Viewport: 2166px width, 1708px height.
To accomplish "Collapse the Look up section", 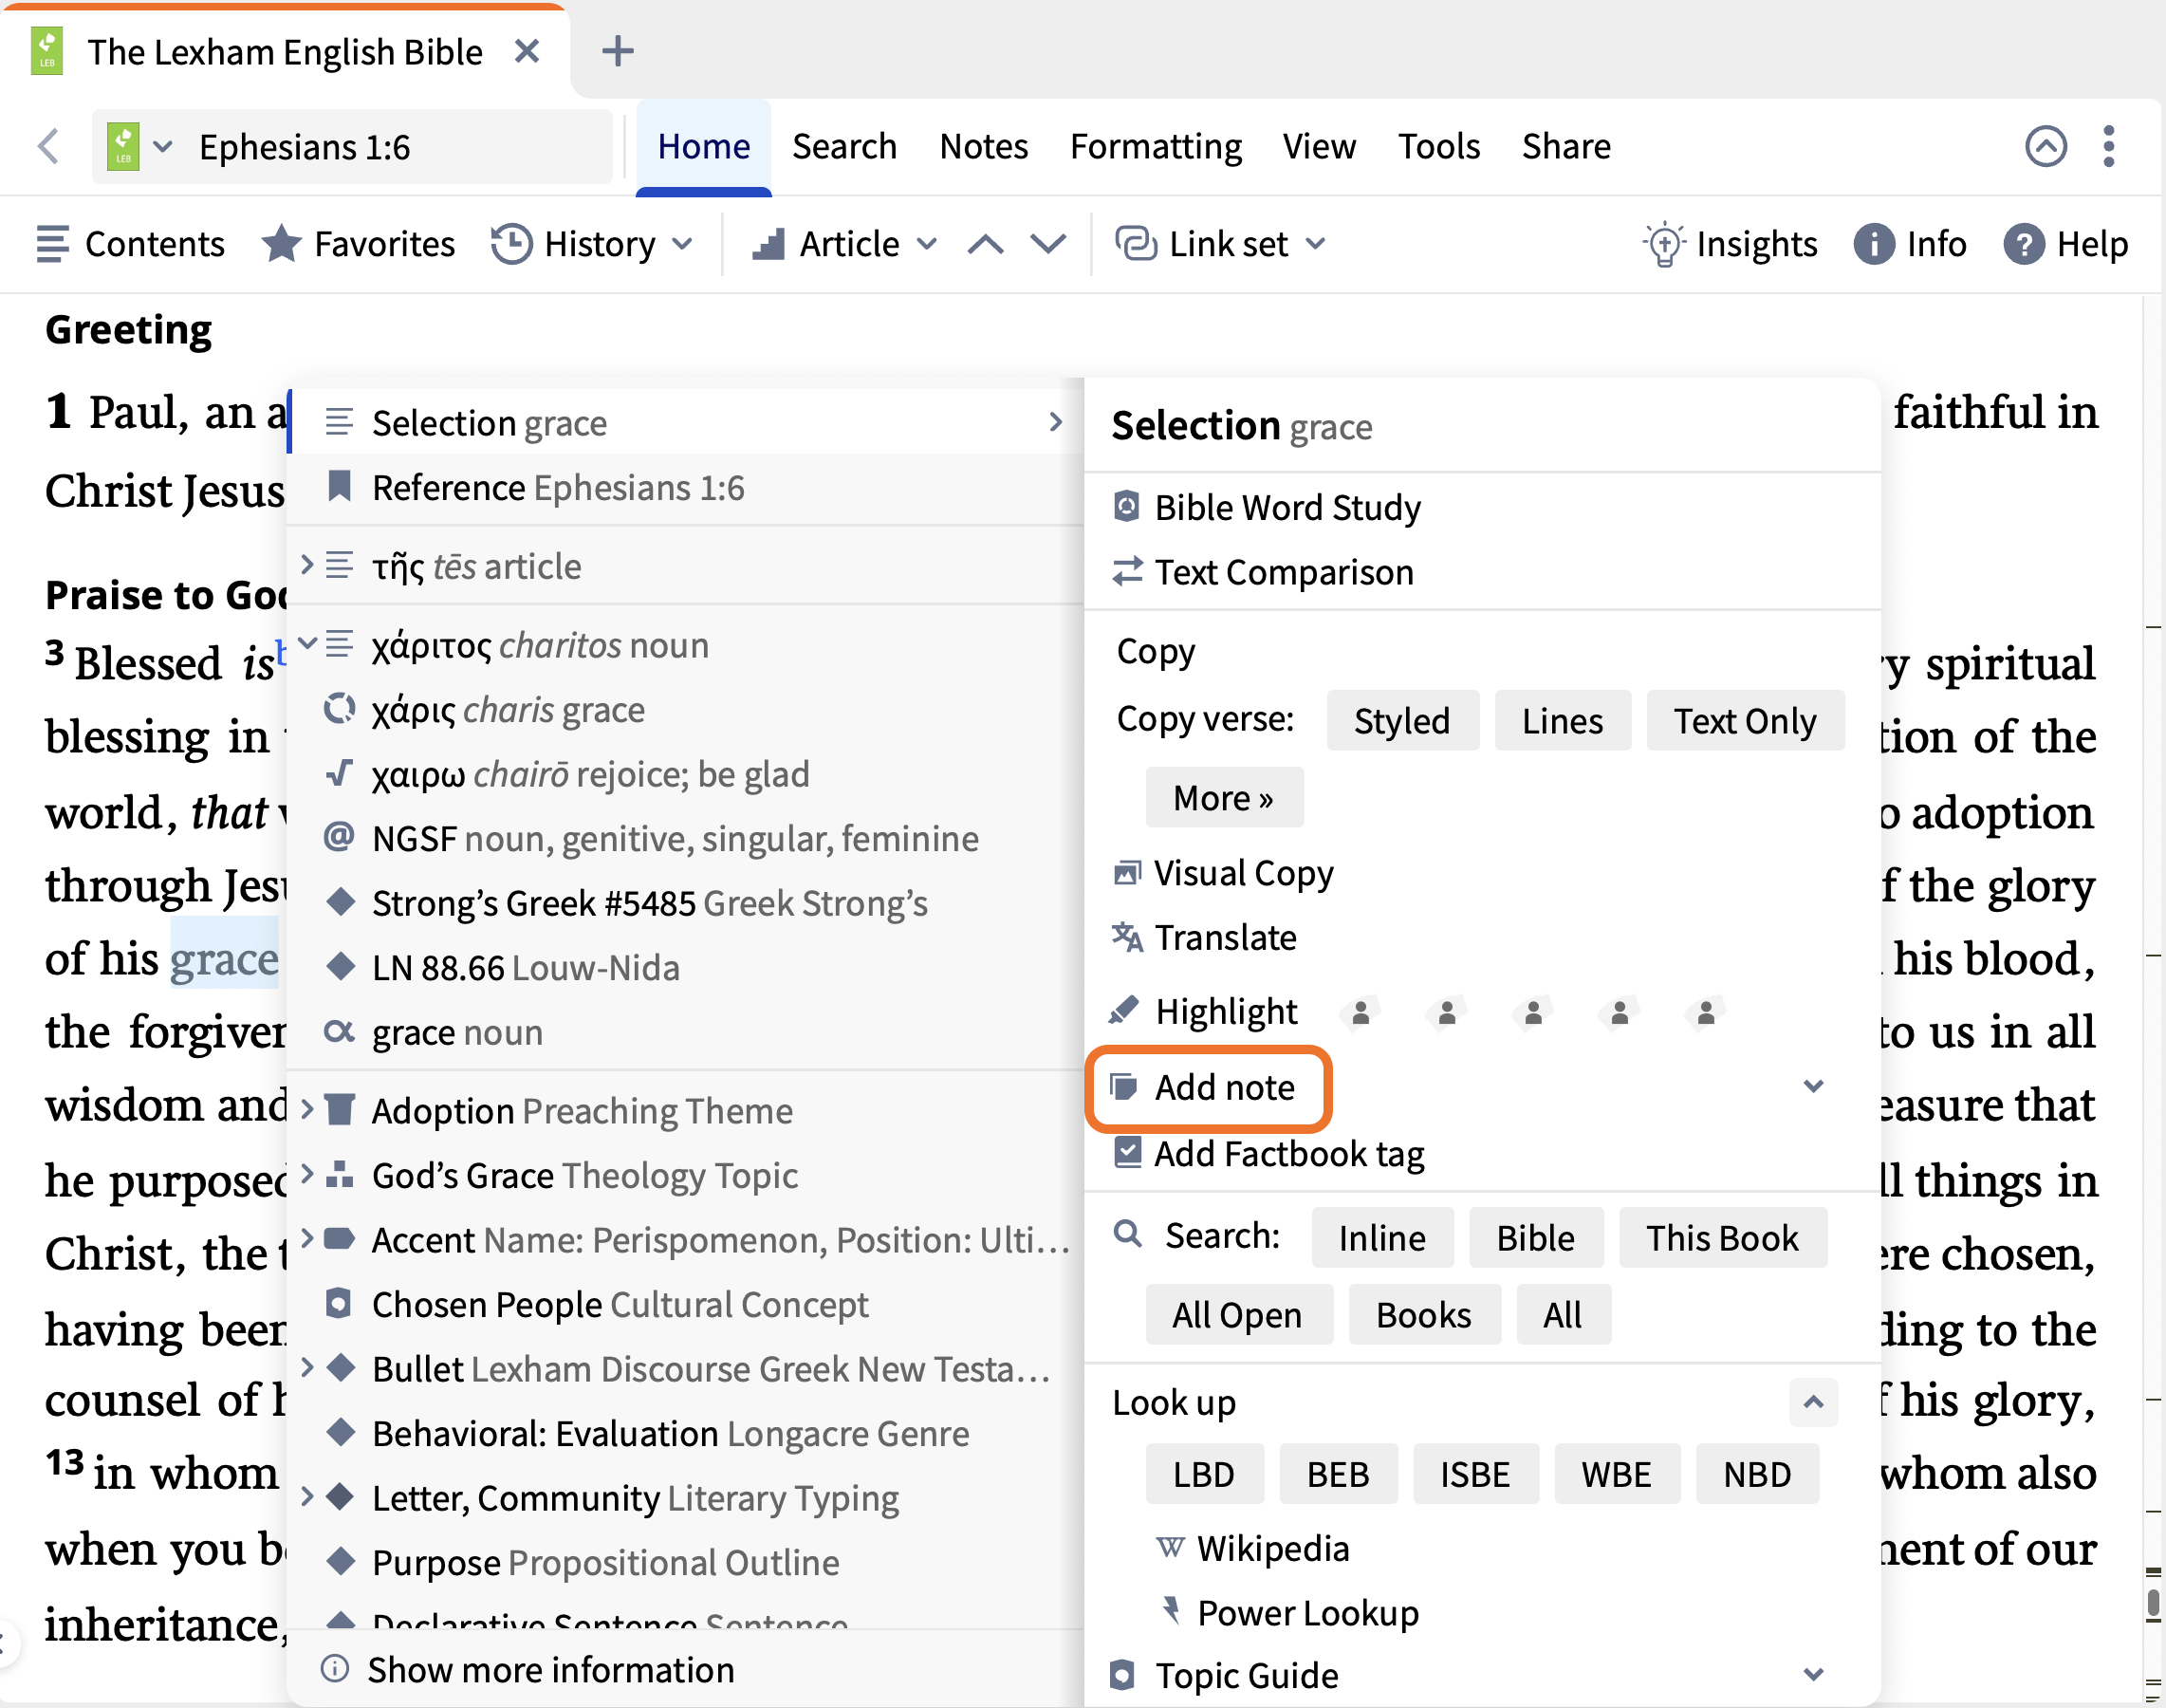I will tap(1813, 1402).
